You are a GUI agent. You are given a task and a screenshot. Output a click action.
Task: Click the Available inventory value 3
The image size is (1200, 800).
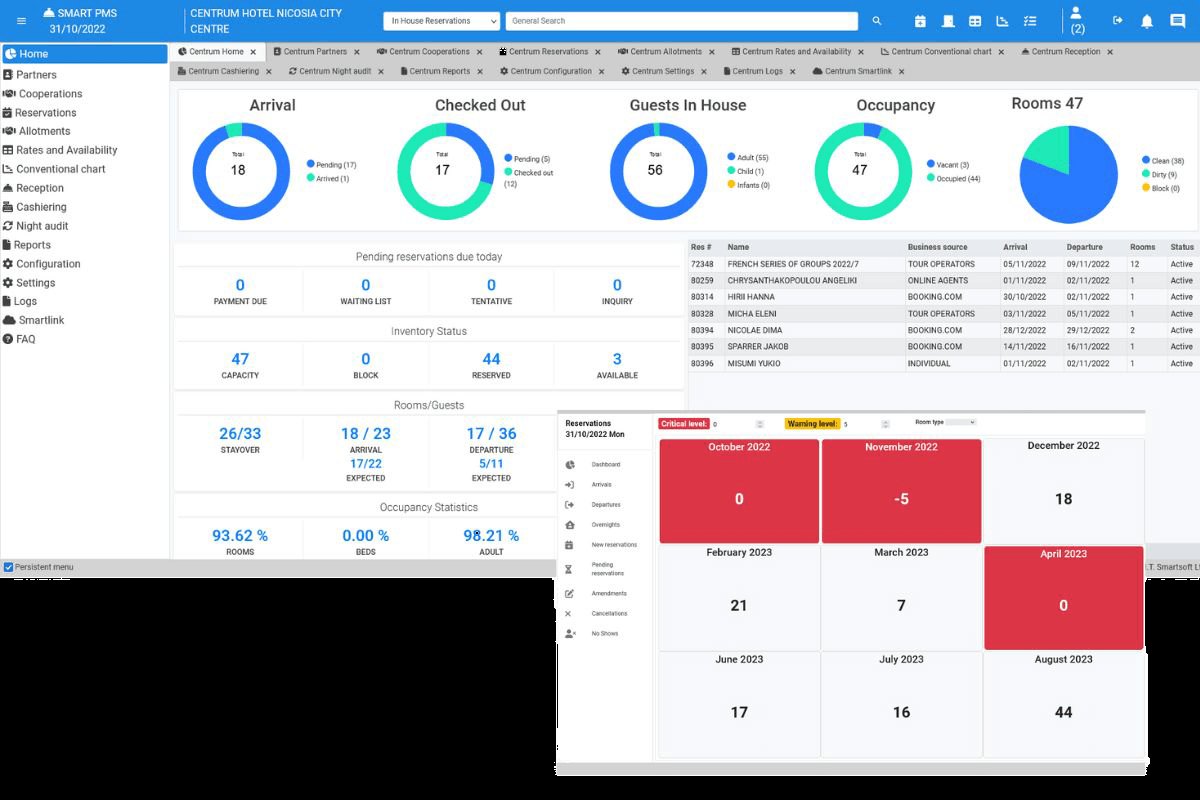click(617, 359)
